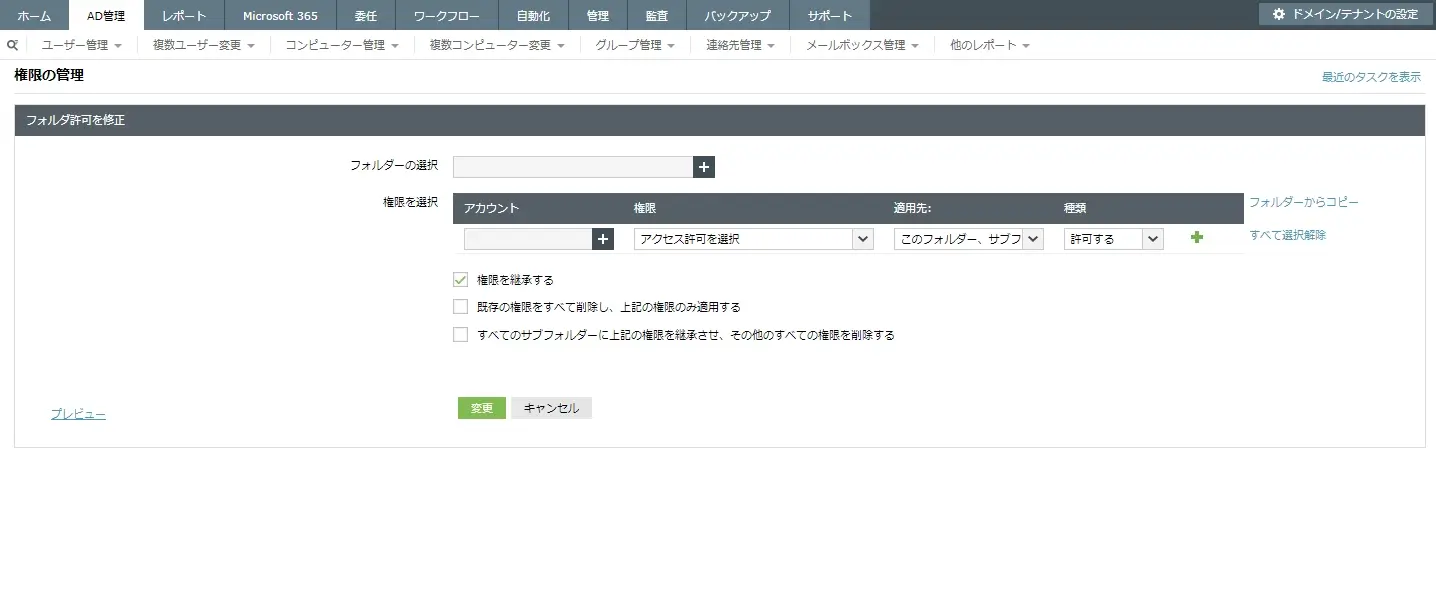Toggle the 権限を継承する checkbox
The image size is (1436, 608).
pyautogui.click(x=461, y=280)
